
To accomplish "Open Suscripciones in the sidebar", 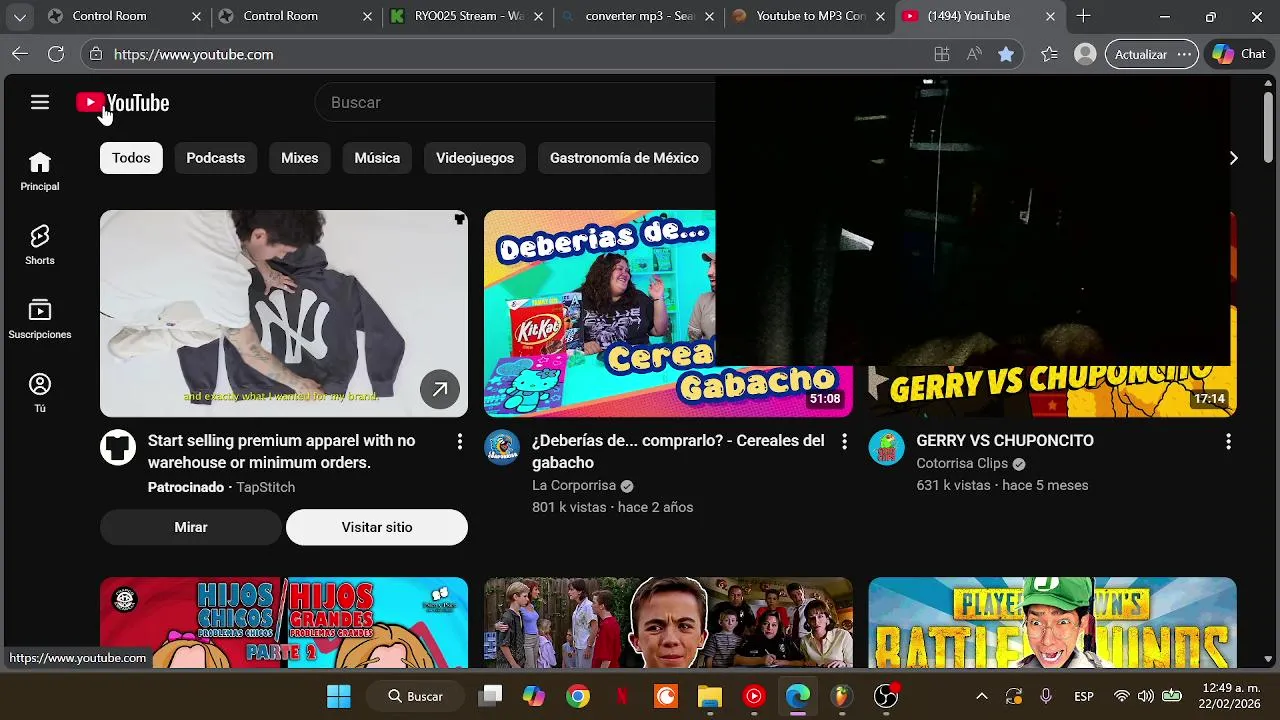I will [x=40, y=319].
